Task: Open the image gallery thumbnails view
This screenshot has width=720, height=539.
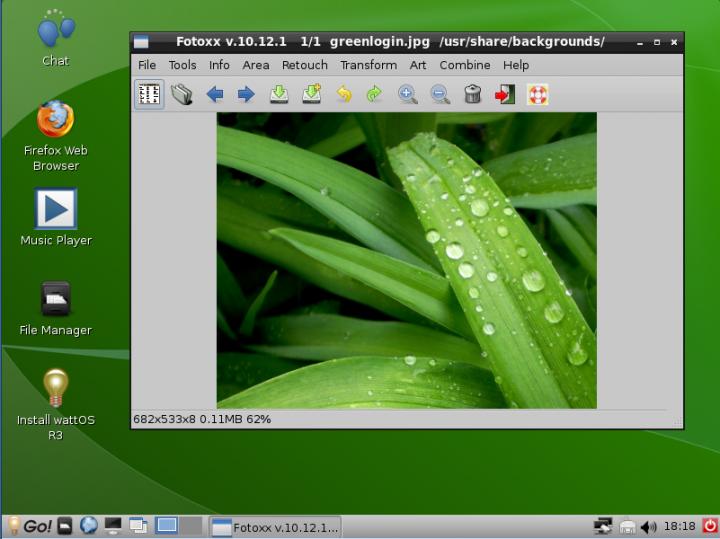Action: pyautogui.click(x=149, y=94)
